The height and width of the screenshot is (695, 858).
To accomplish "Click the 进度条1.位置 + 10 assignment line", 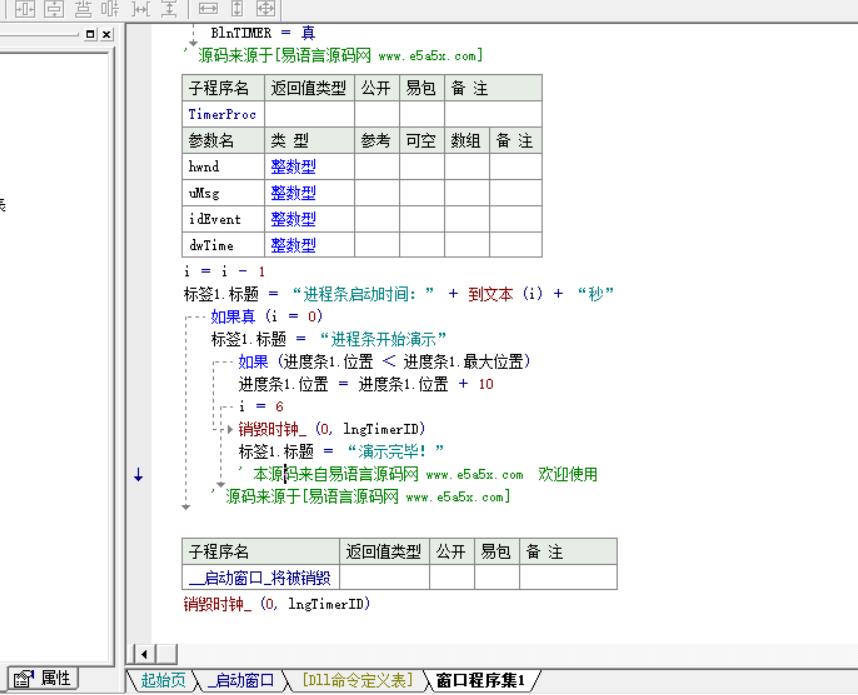I will tap(366, 384).
